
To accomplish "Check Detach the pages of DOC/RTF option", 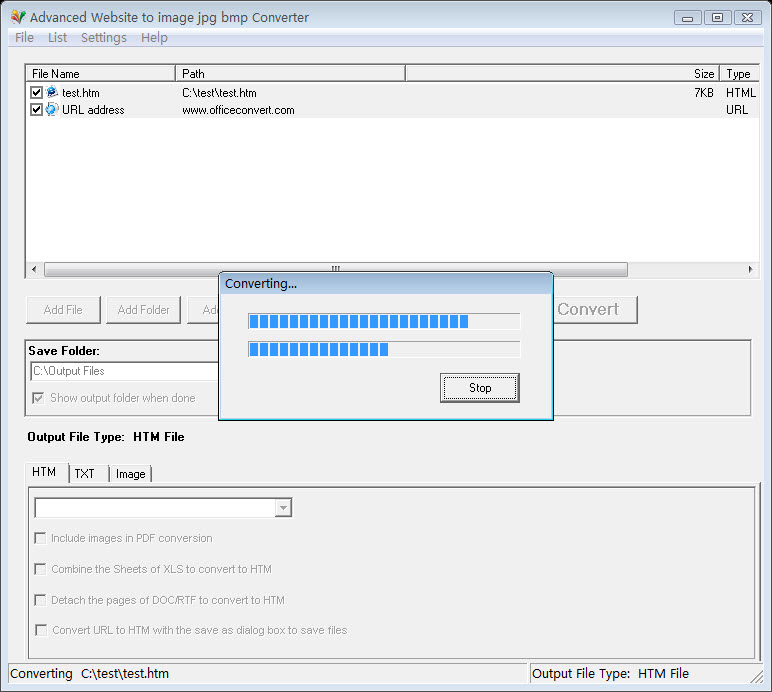I will (x=40, y=600).
